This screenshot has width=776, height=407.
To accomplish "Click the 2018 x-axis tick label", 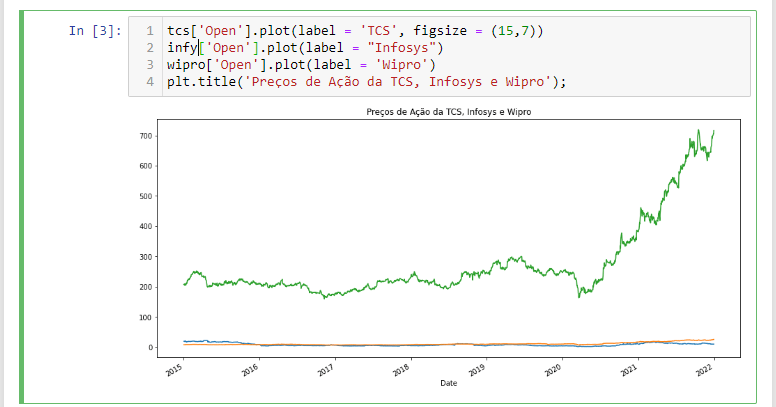I will tap(401, 369).
